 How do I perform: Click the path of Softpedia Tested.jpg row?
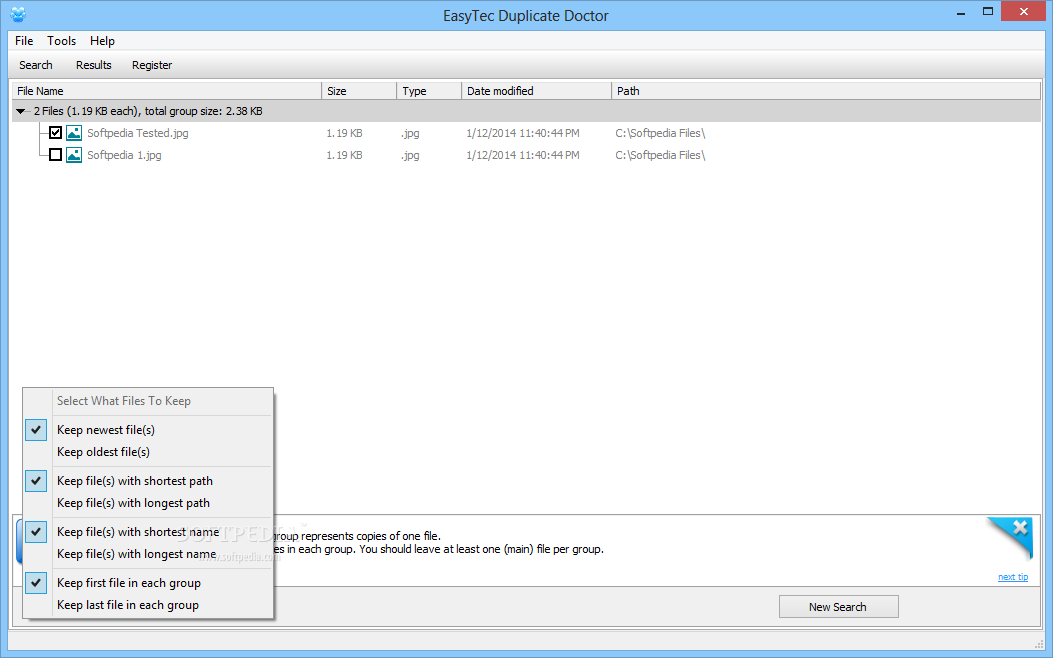click(660, 133)
